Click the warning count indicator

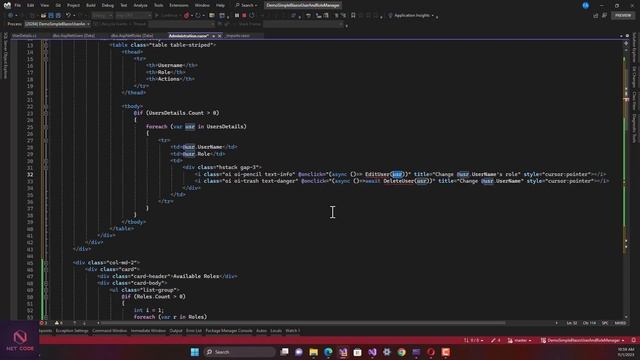tap(58, 323)
